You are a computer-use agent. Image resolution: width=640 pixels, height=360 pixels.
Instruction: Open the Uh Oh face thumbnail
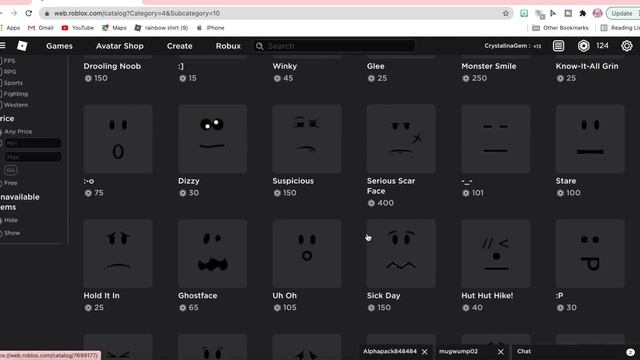click(307, 253)
